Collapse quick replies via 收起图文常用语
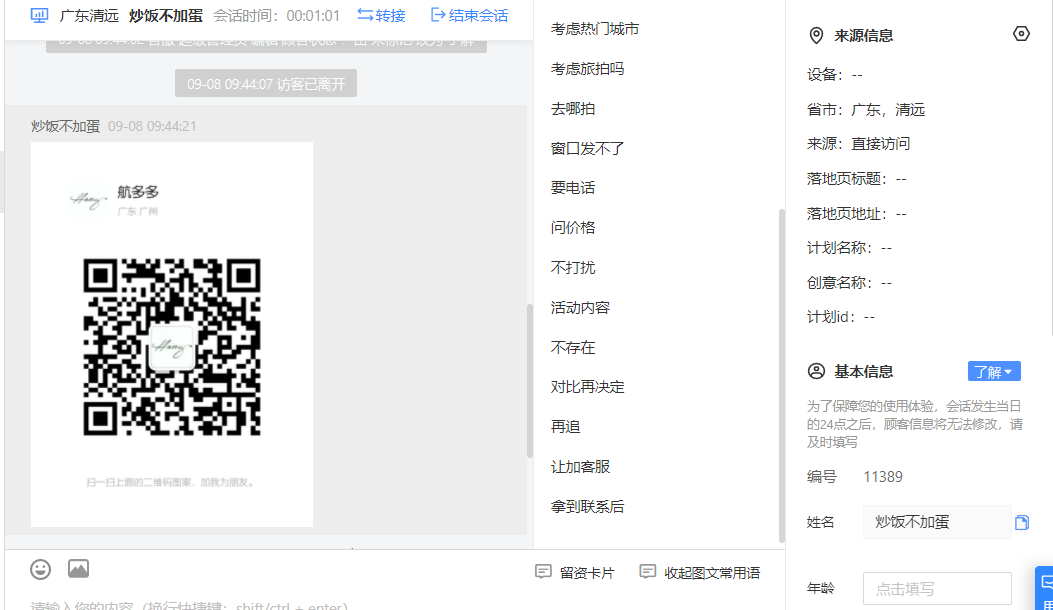Viewport: 1053px width, 610px height. (x=700, y=572)
